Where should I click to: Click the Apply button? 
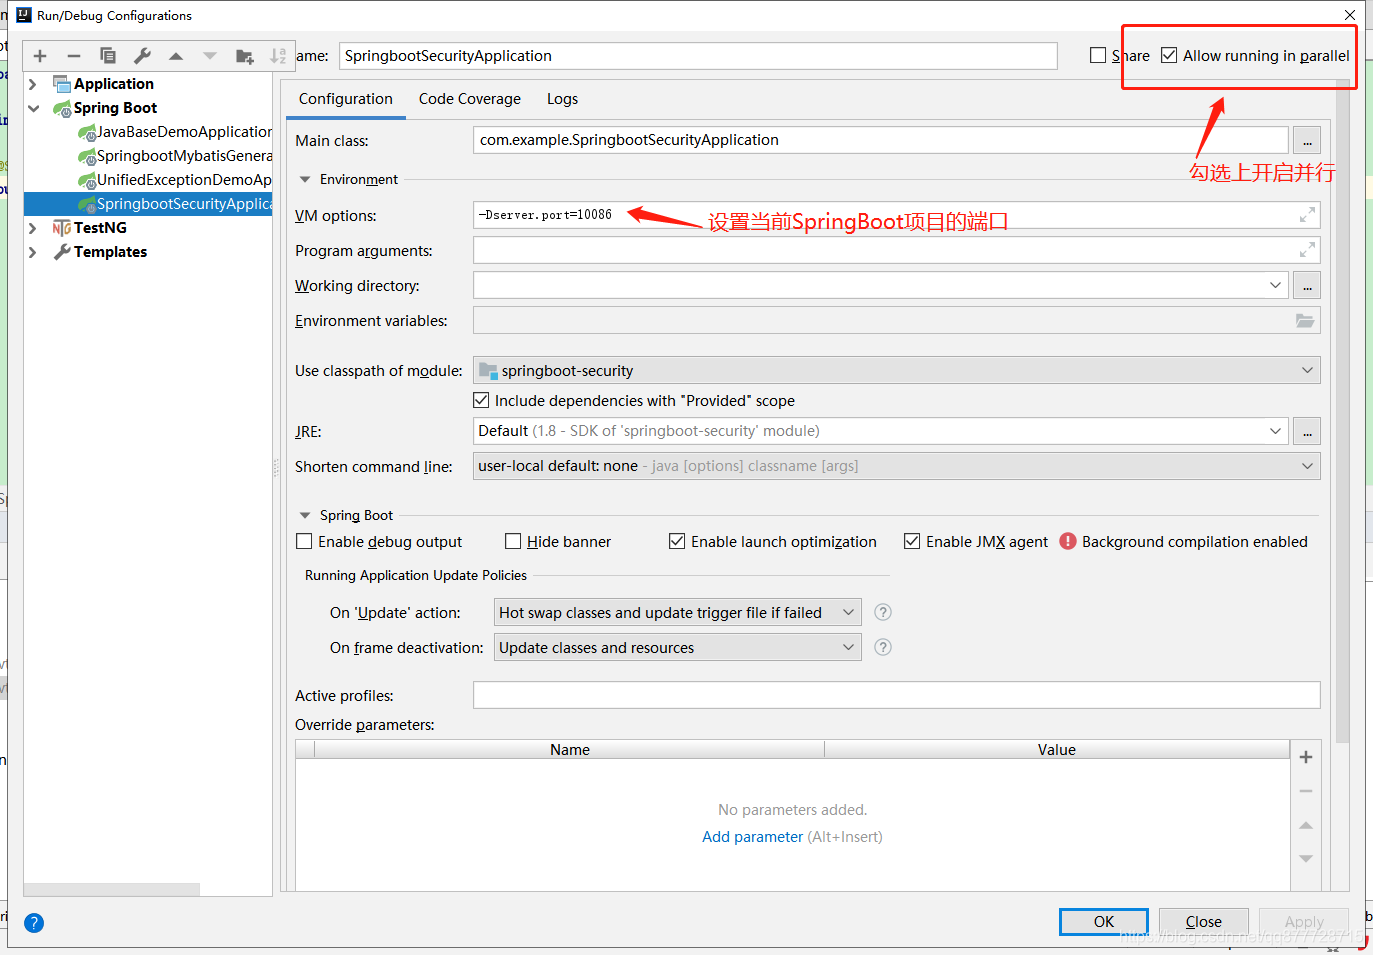1304,922
